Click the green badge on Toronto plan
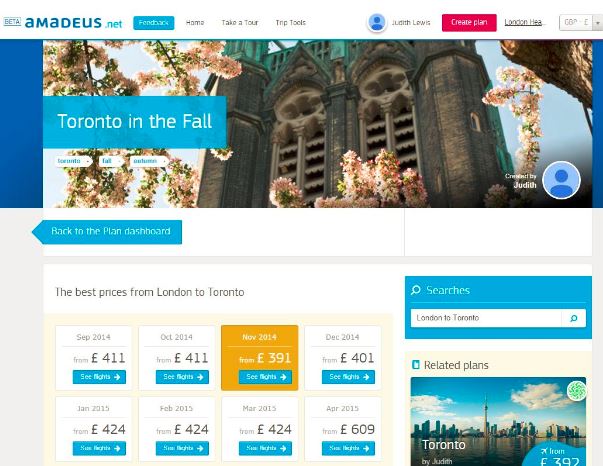603x466 pixels. (576, 390)
